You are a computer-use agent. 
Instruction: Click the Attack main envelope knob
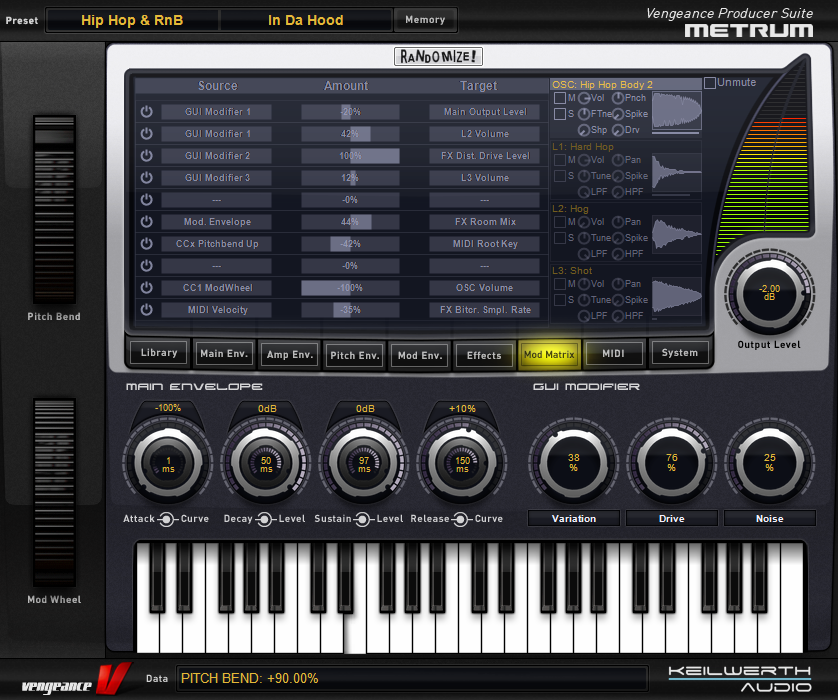[x=167, y=462]
